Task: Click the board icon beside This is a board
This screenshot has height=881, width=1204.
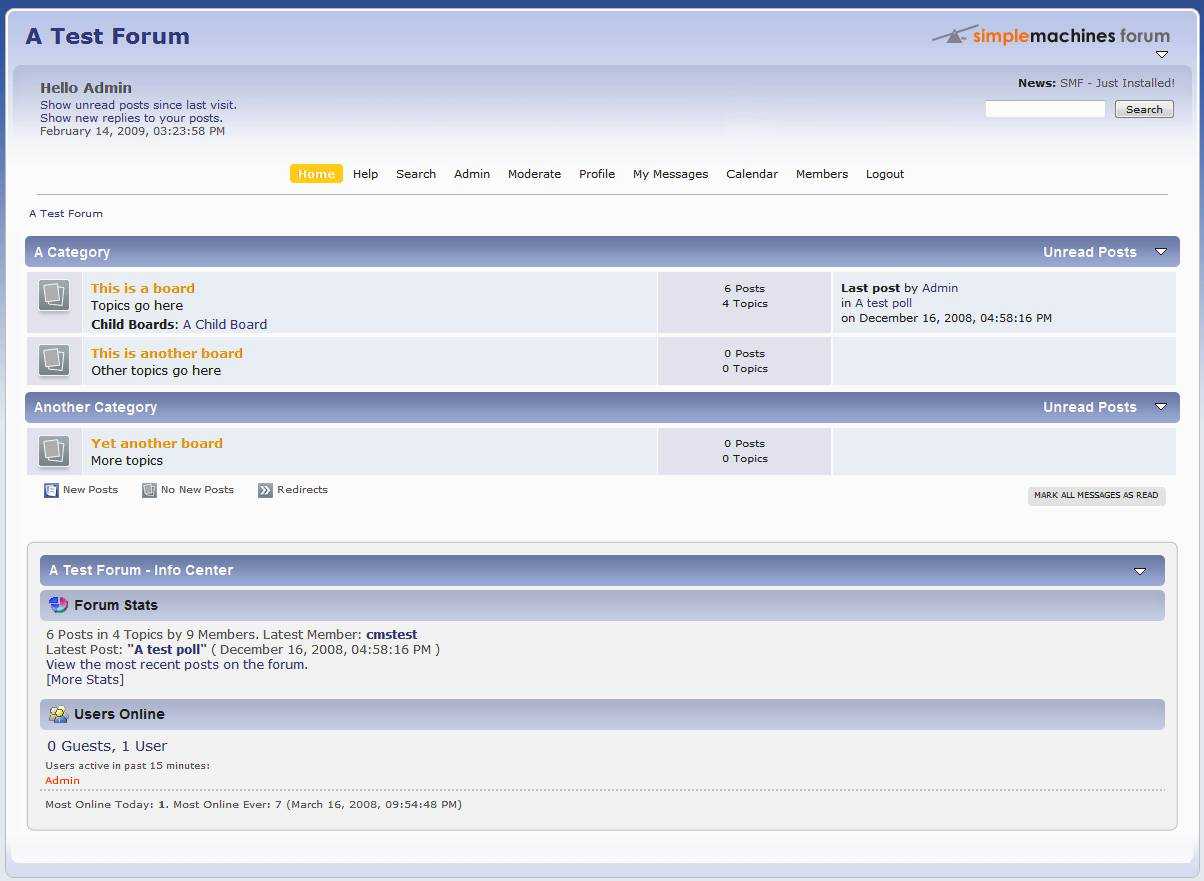Action: tap(54, 296)
